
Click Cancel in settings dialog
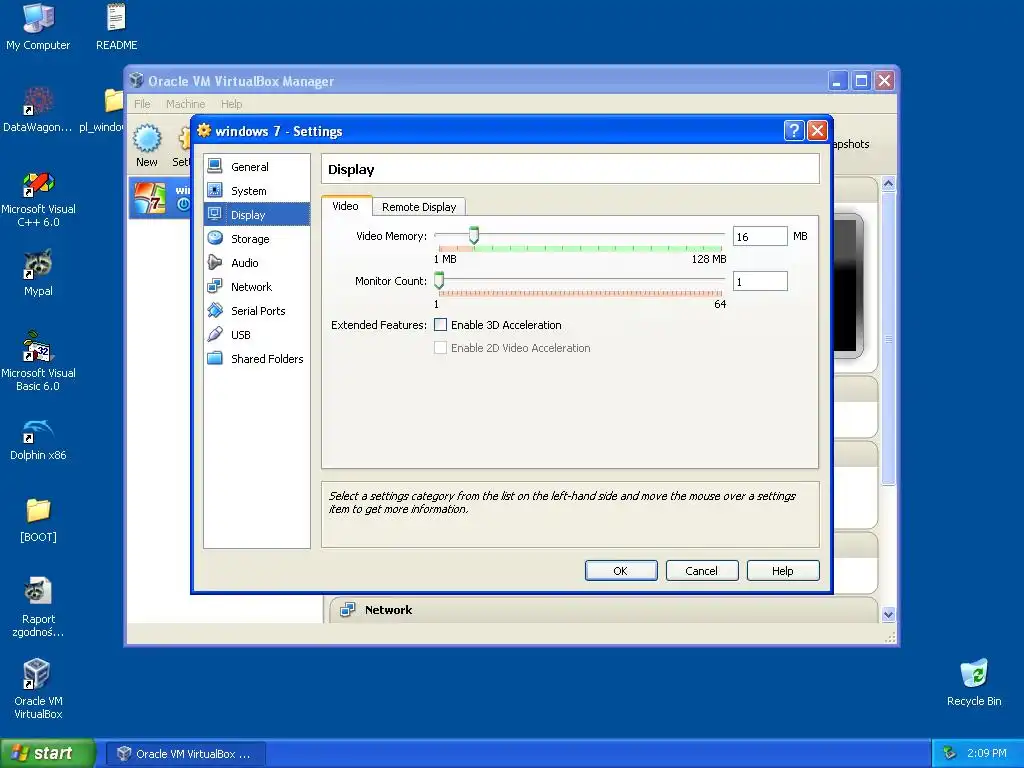701,570
